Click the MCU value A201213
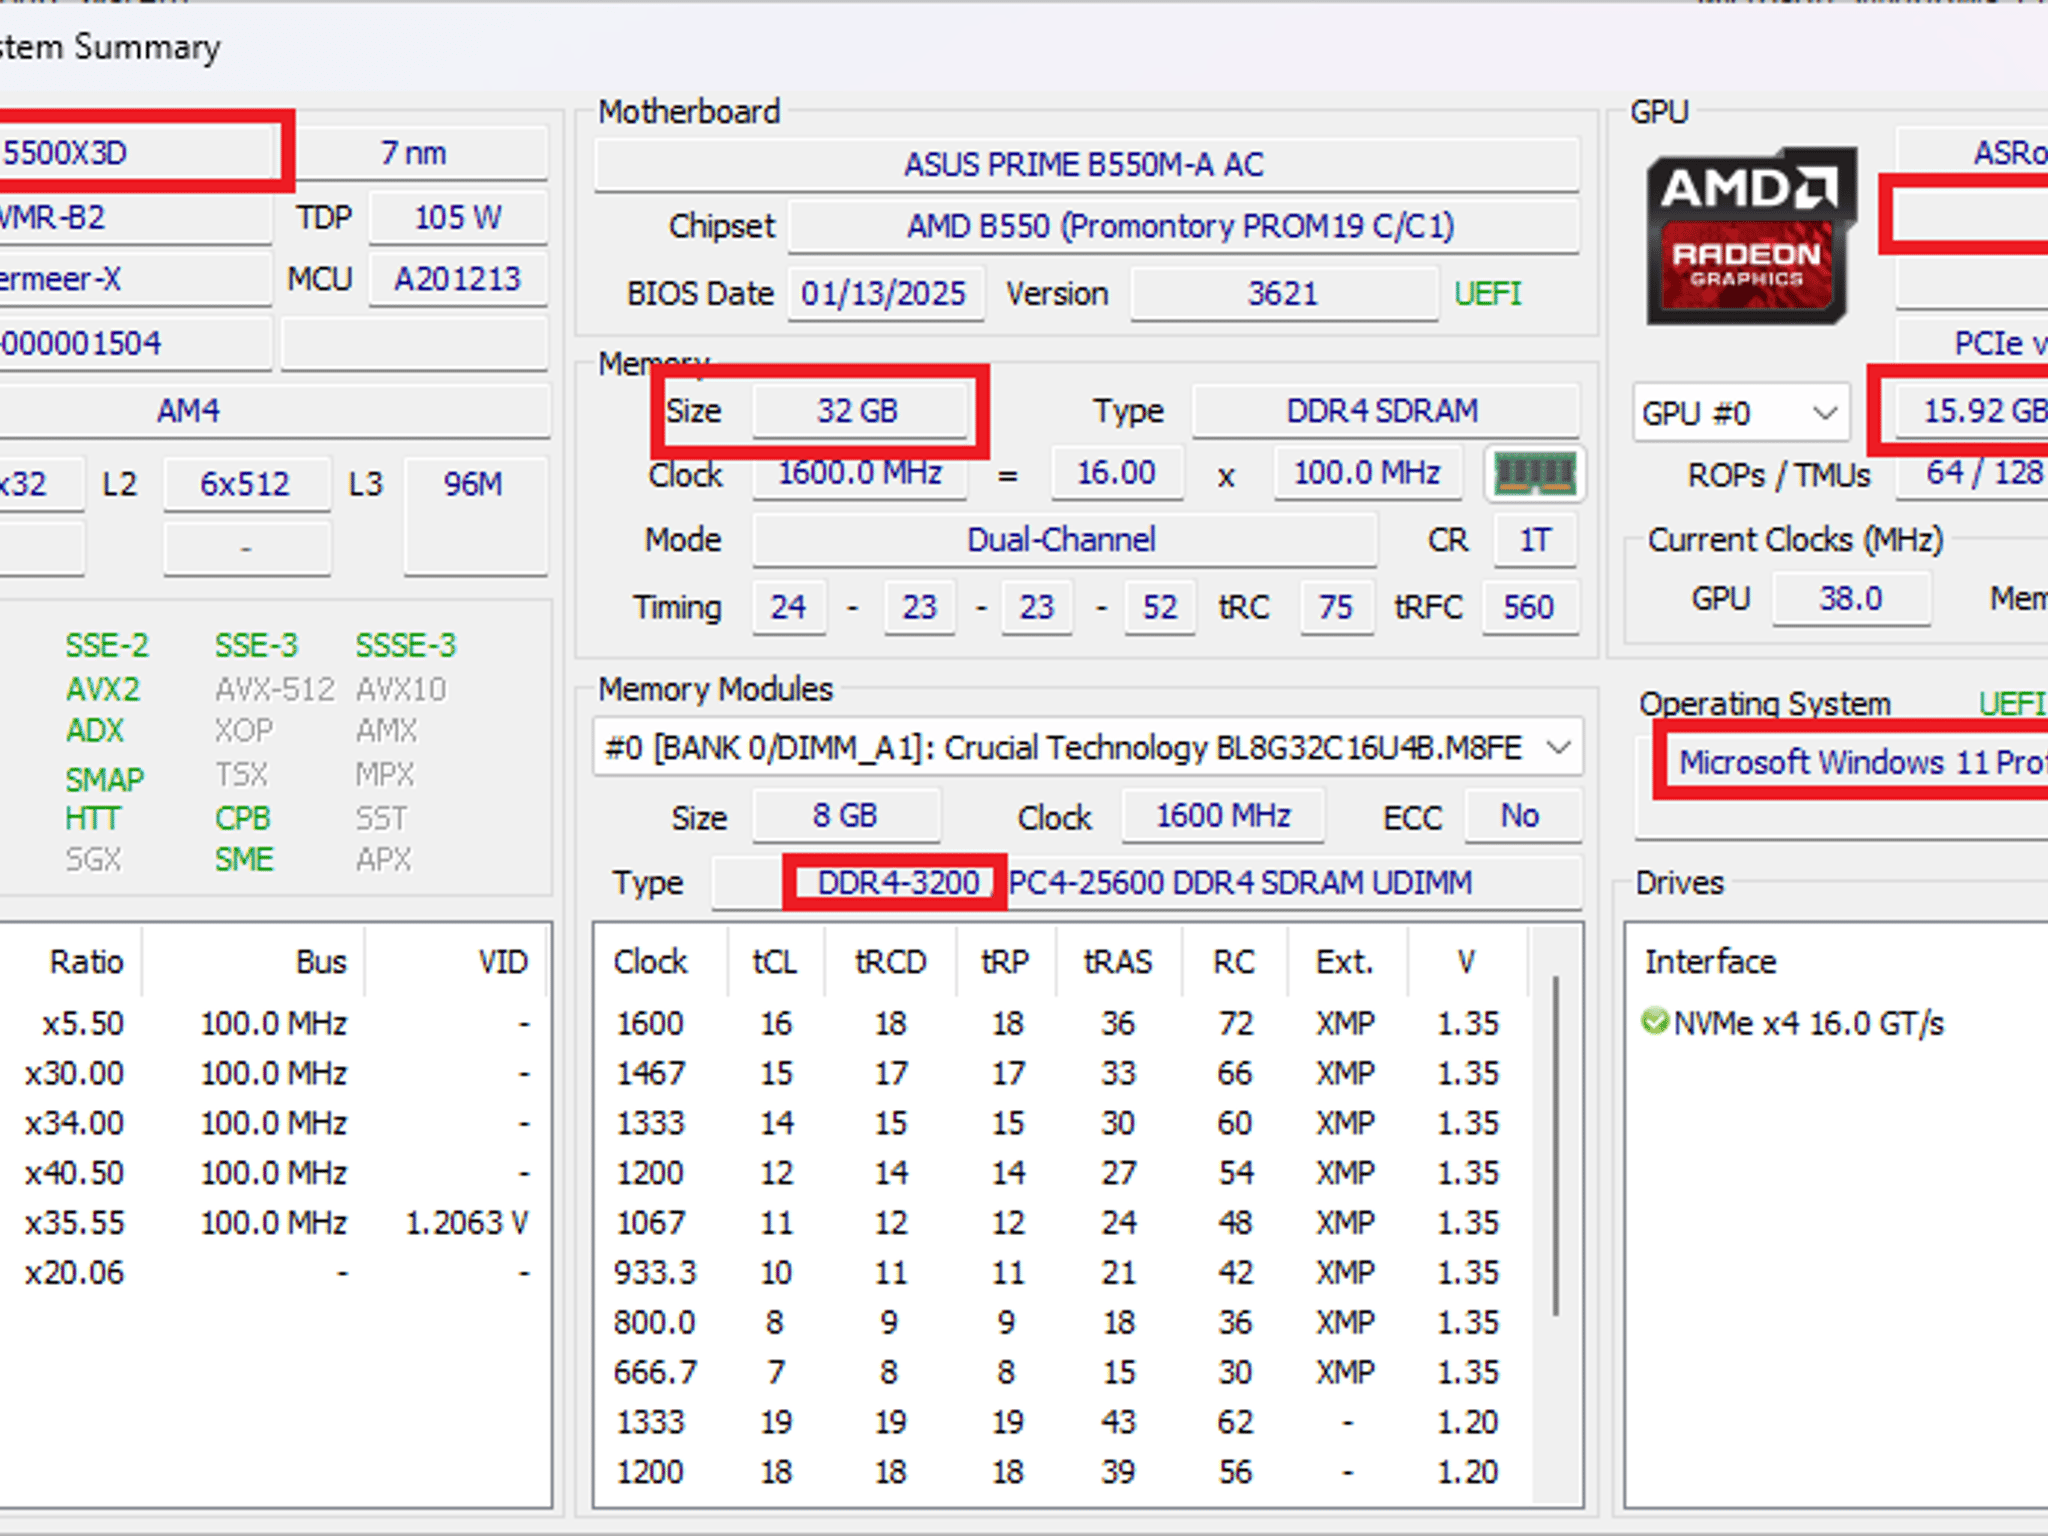The image size is (2048, 1536). (x=458, y=279)
